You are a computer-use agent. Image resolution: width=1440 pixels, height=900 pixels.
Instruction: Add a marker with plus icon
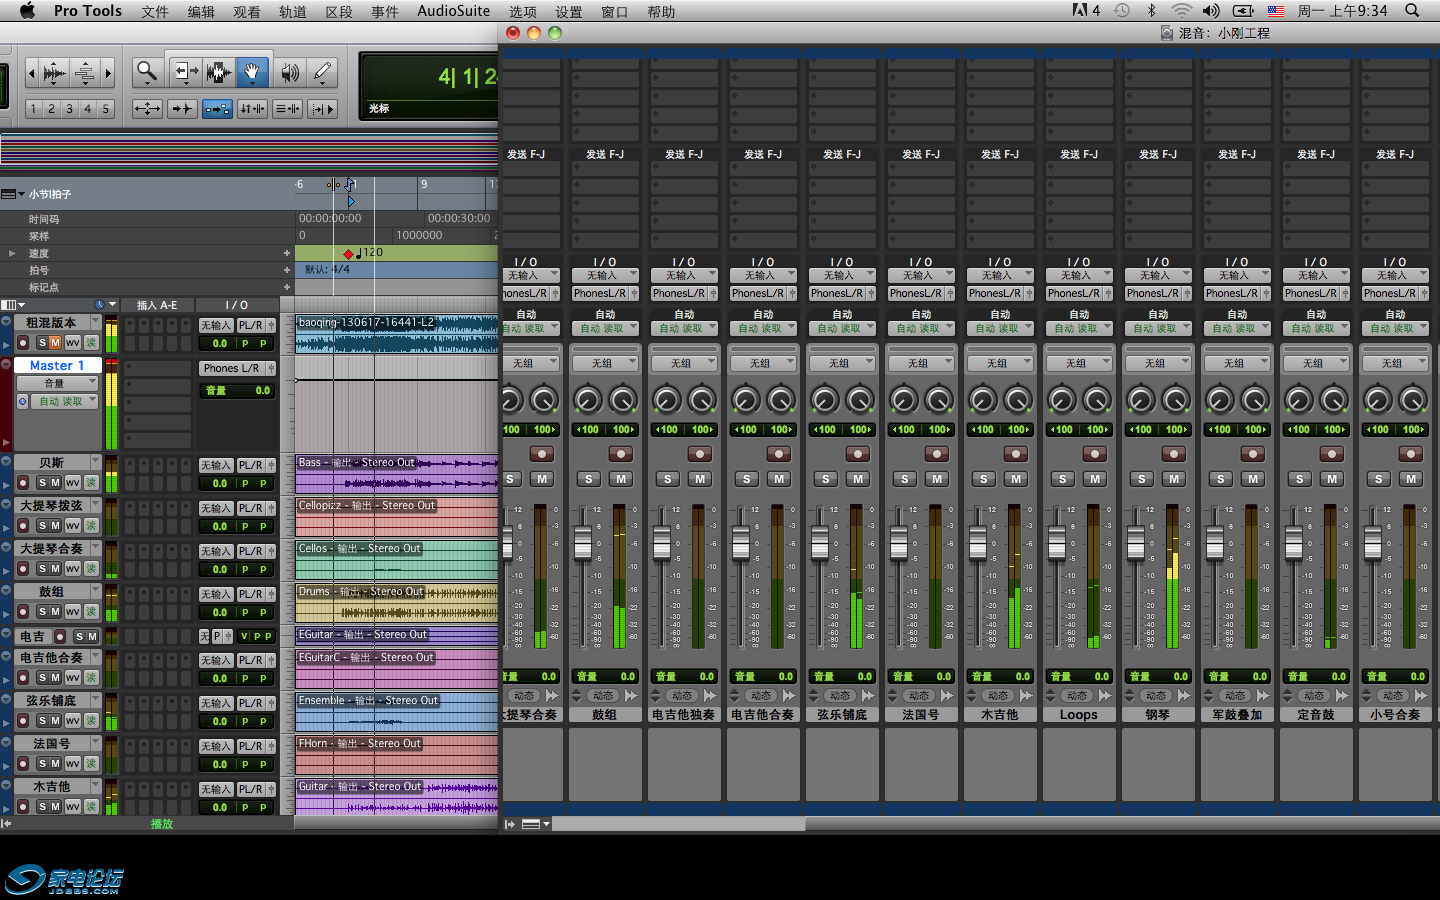[287, 287]
